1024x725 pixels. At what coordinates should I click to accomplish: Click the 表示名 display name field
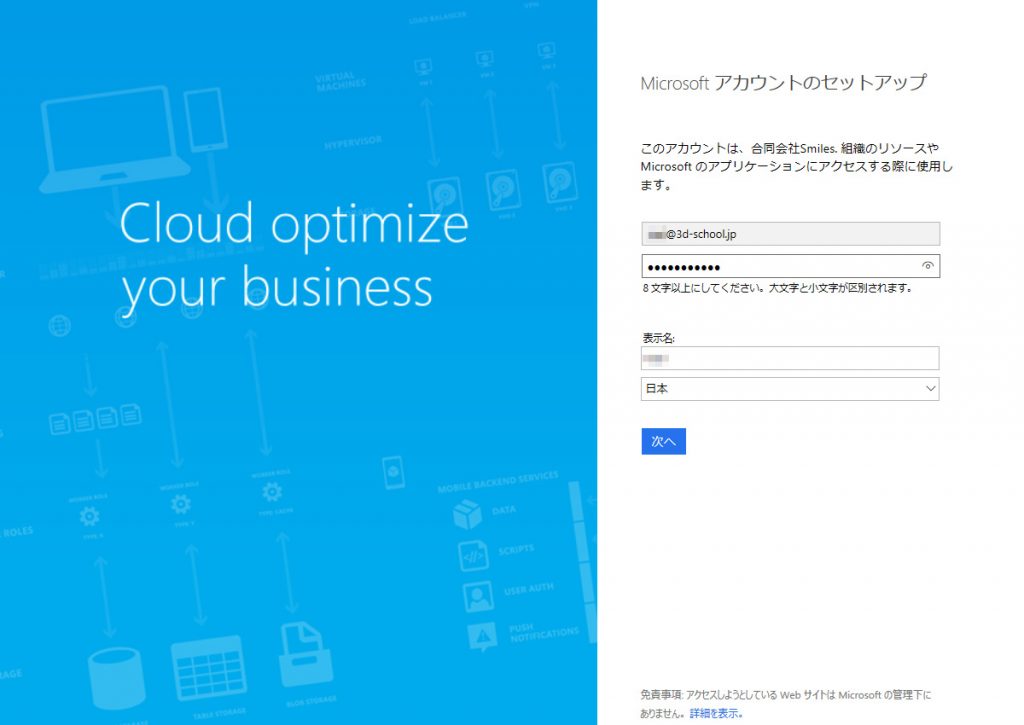click(790, 358)
